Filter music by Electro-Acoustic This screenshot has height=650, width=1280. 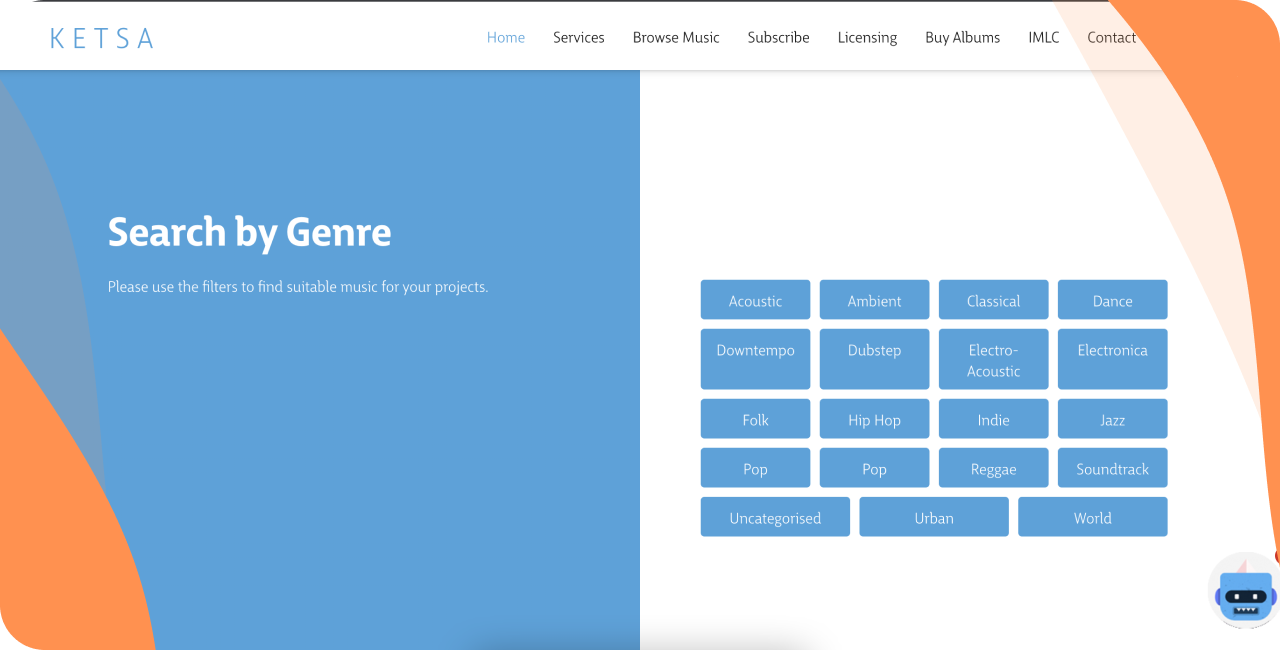(993, 359)
